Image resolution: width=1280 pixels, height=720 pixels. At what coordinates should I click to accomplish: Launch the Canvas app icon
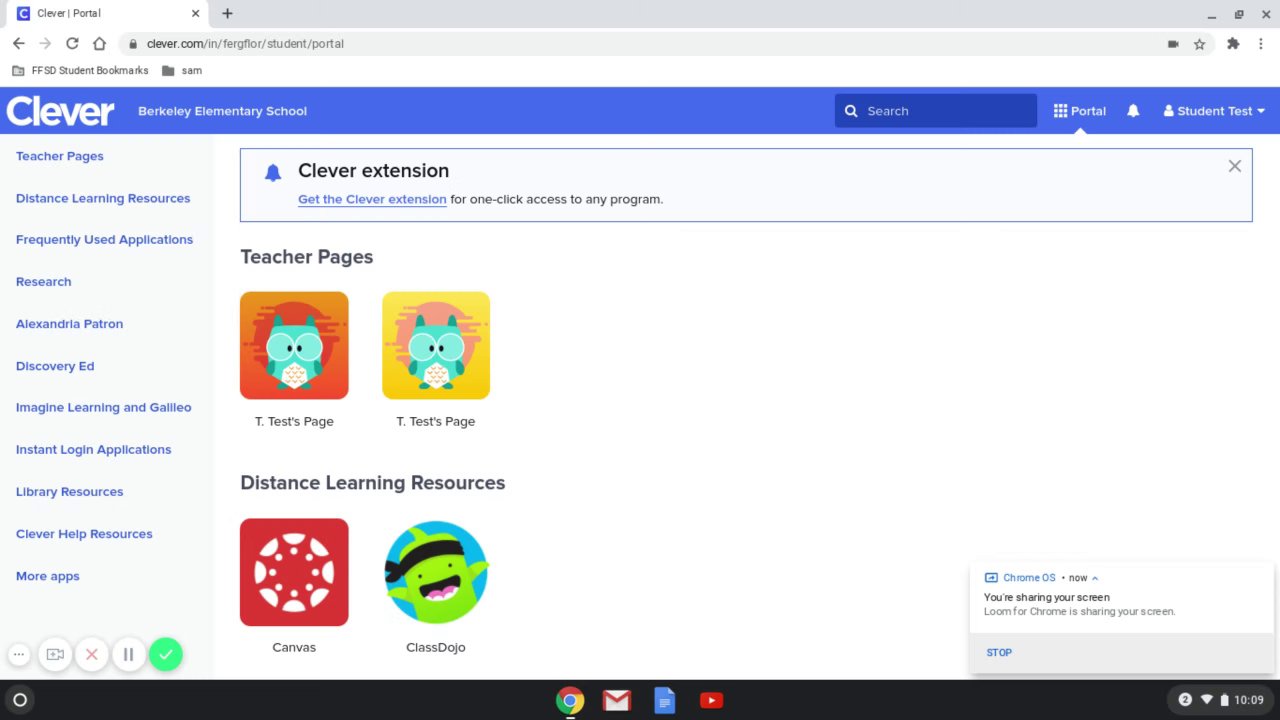tap(294, 572)
